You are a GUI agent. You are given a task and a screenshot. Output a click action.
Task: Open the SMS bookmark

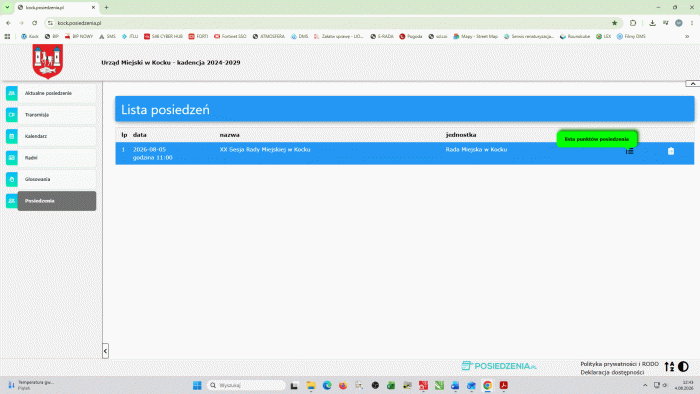pos(107,37)
